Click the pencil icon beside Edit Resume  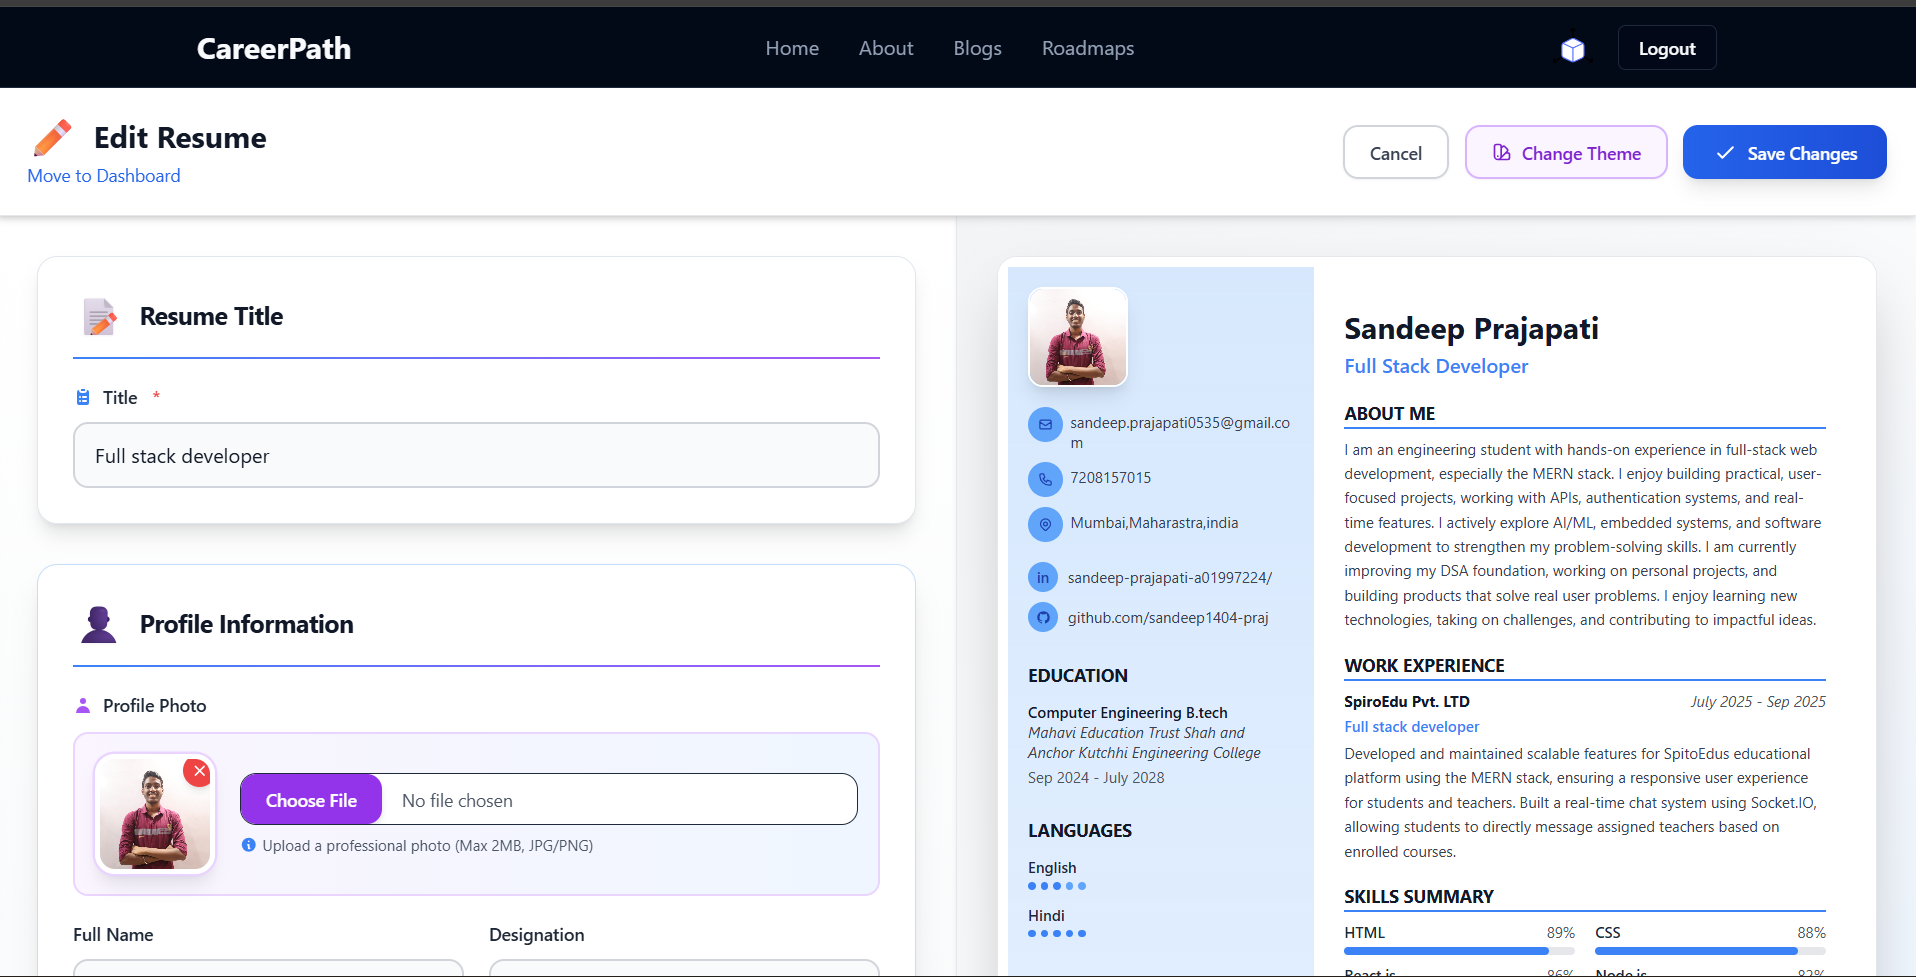pyautogui.click(x=53, y=137)
